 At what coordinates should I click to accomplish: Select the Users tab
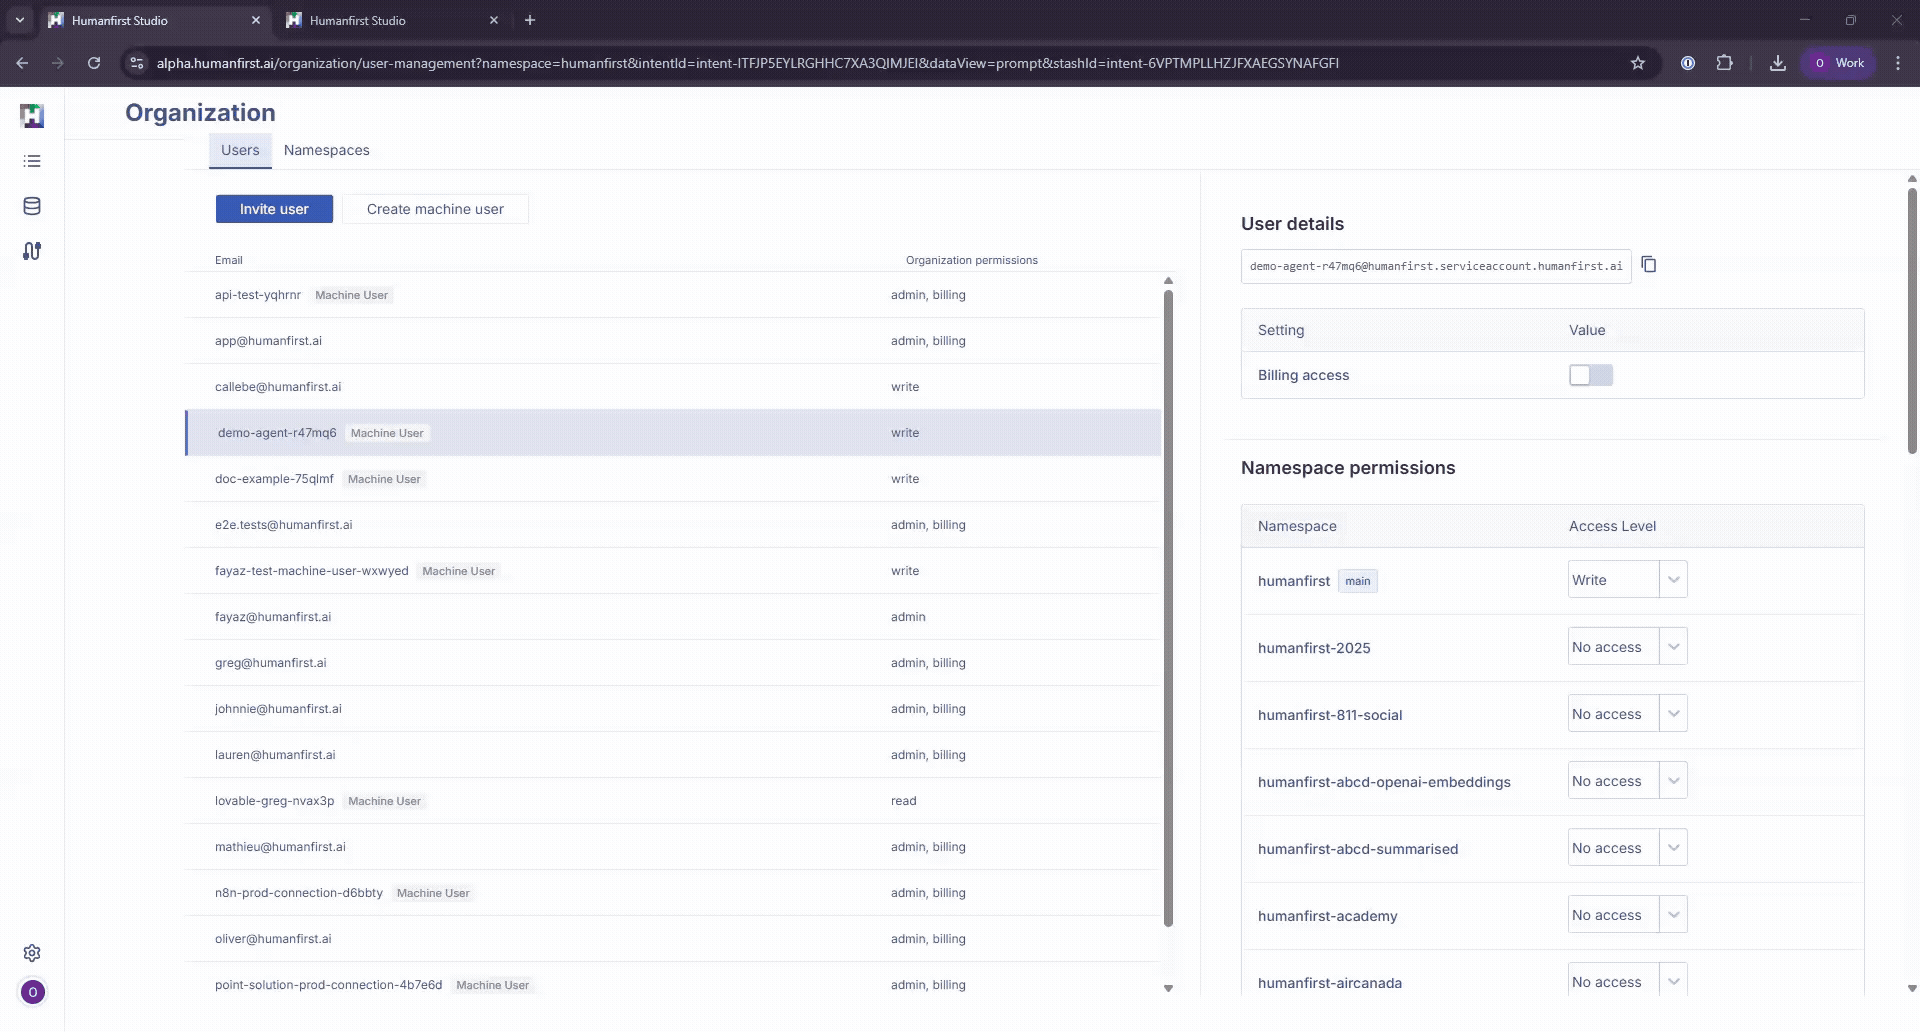(239, 150)
